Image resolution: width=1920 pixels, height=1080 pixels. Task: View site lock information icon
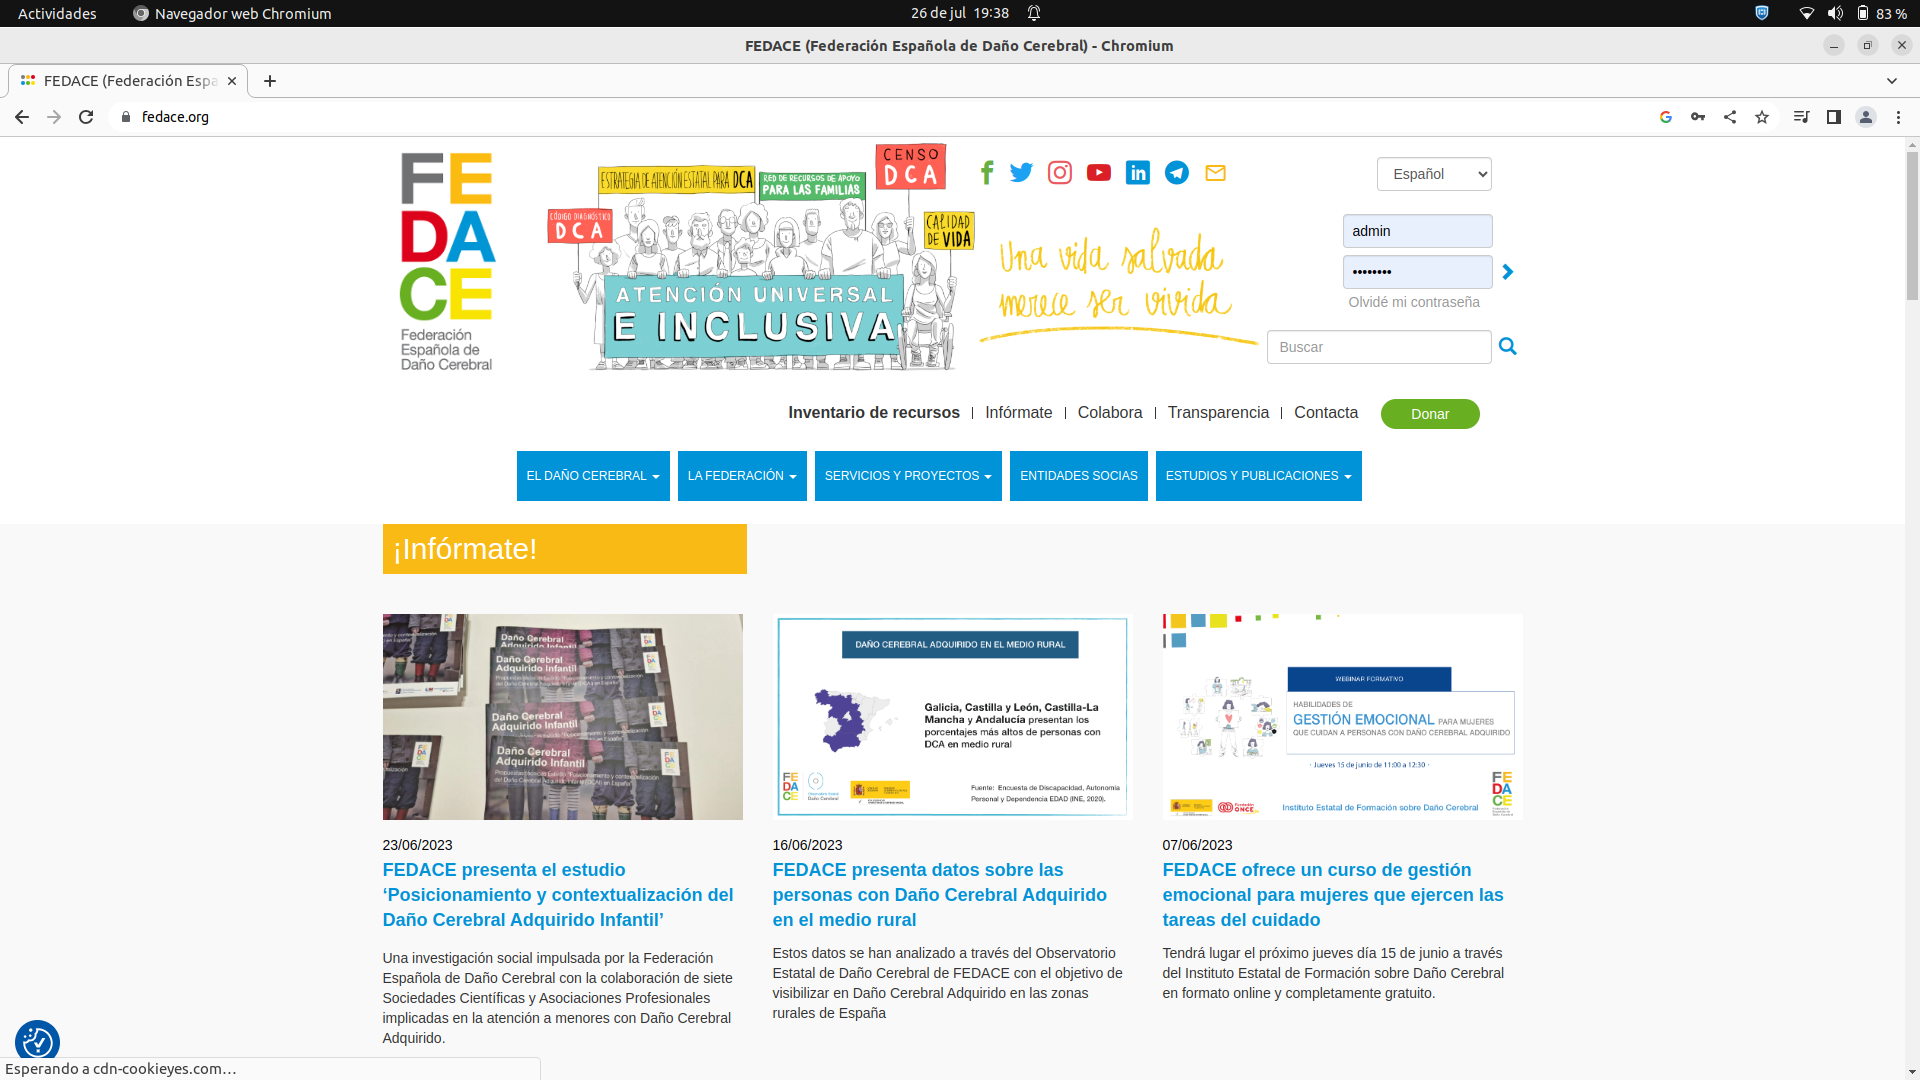126,117
